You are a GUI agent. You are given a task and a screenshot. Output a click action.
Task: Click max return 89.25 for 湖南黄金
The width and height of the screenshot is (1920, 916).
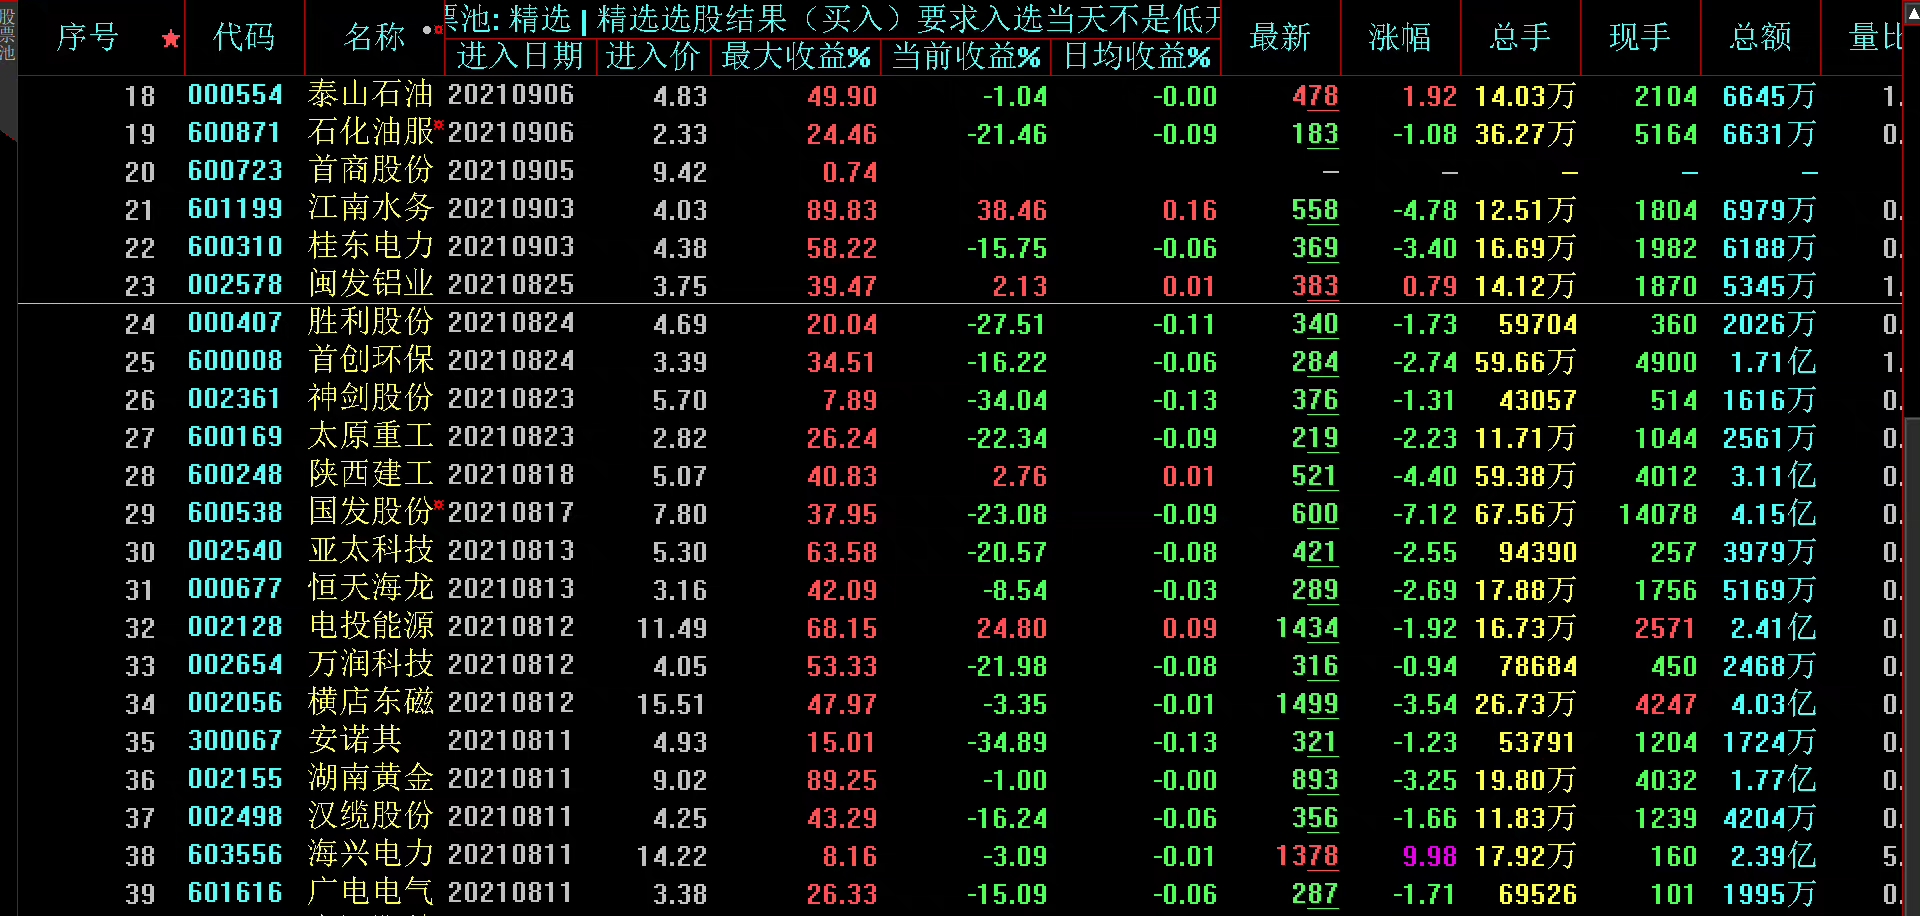(x=842, y=780)
